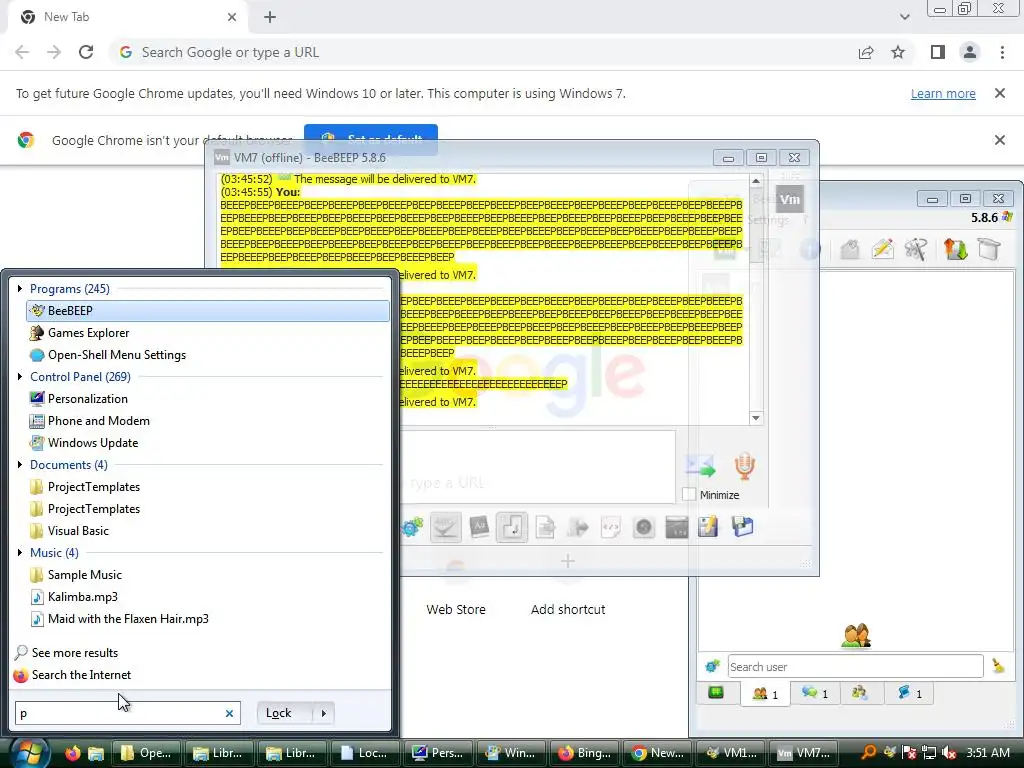Select the users tab showing 1

point(765,694)
